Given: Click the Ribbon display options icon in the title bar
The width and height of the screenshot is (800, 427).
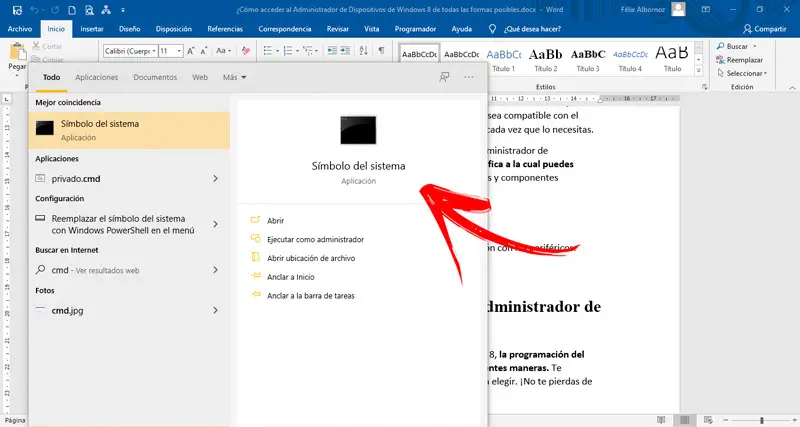Looking at the screenshot, I should (706, 10).
